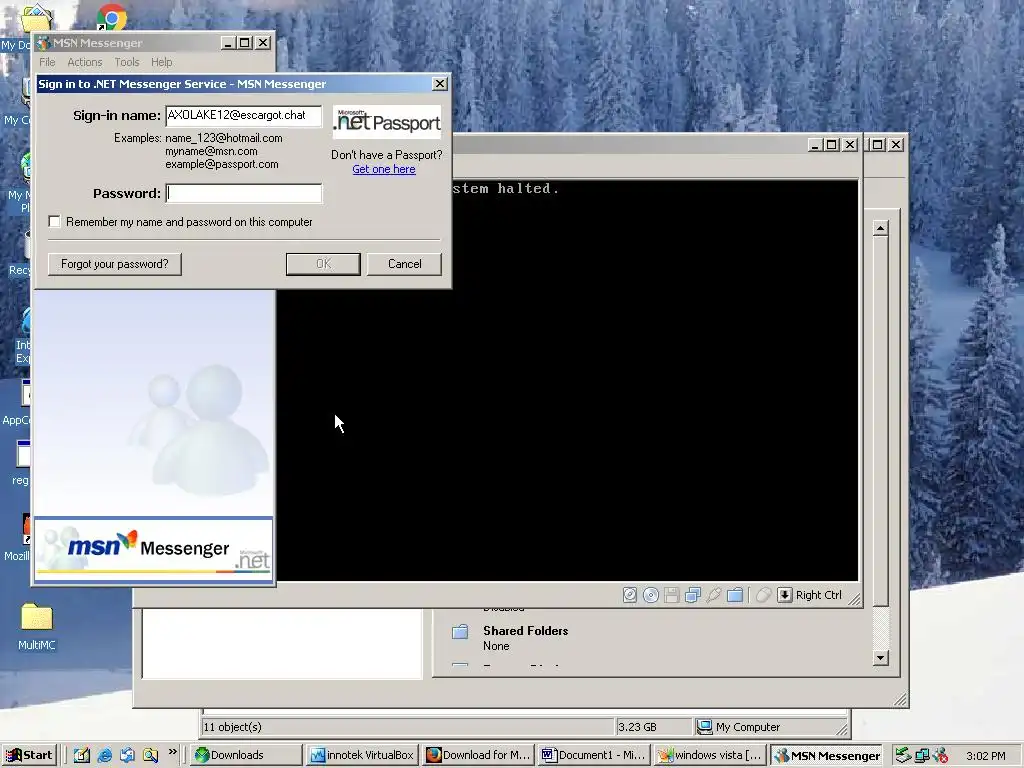Cancel the sign-in dialog
Image resolution: width=1024 pixels, height=768 pixels.
point(404,264)
